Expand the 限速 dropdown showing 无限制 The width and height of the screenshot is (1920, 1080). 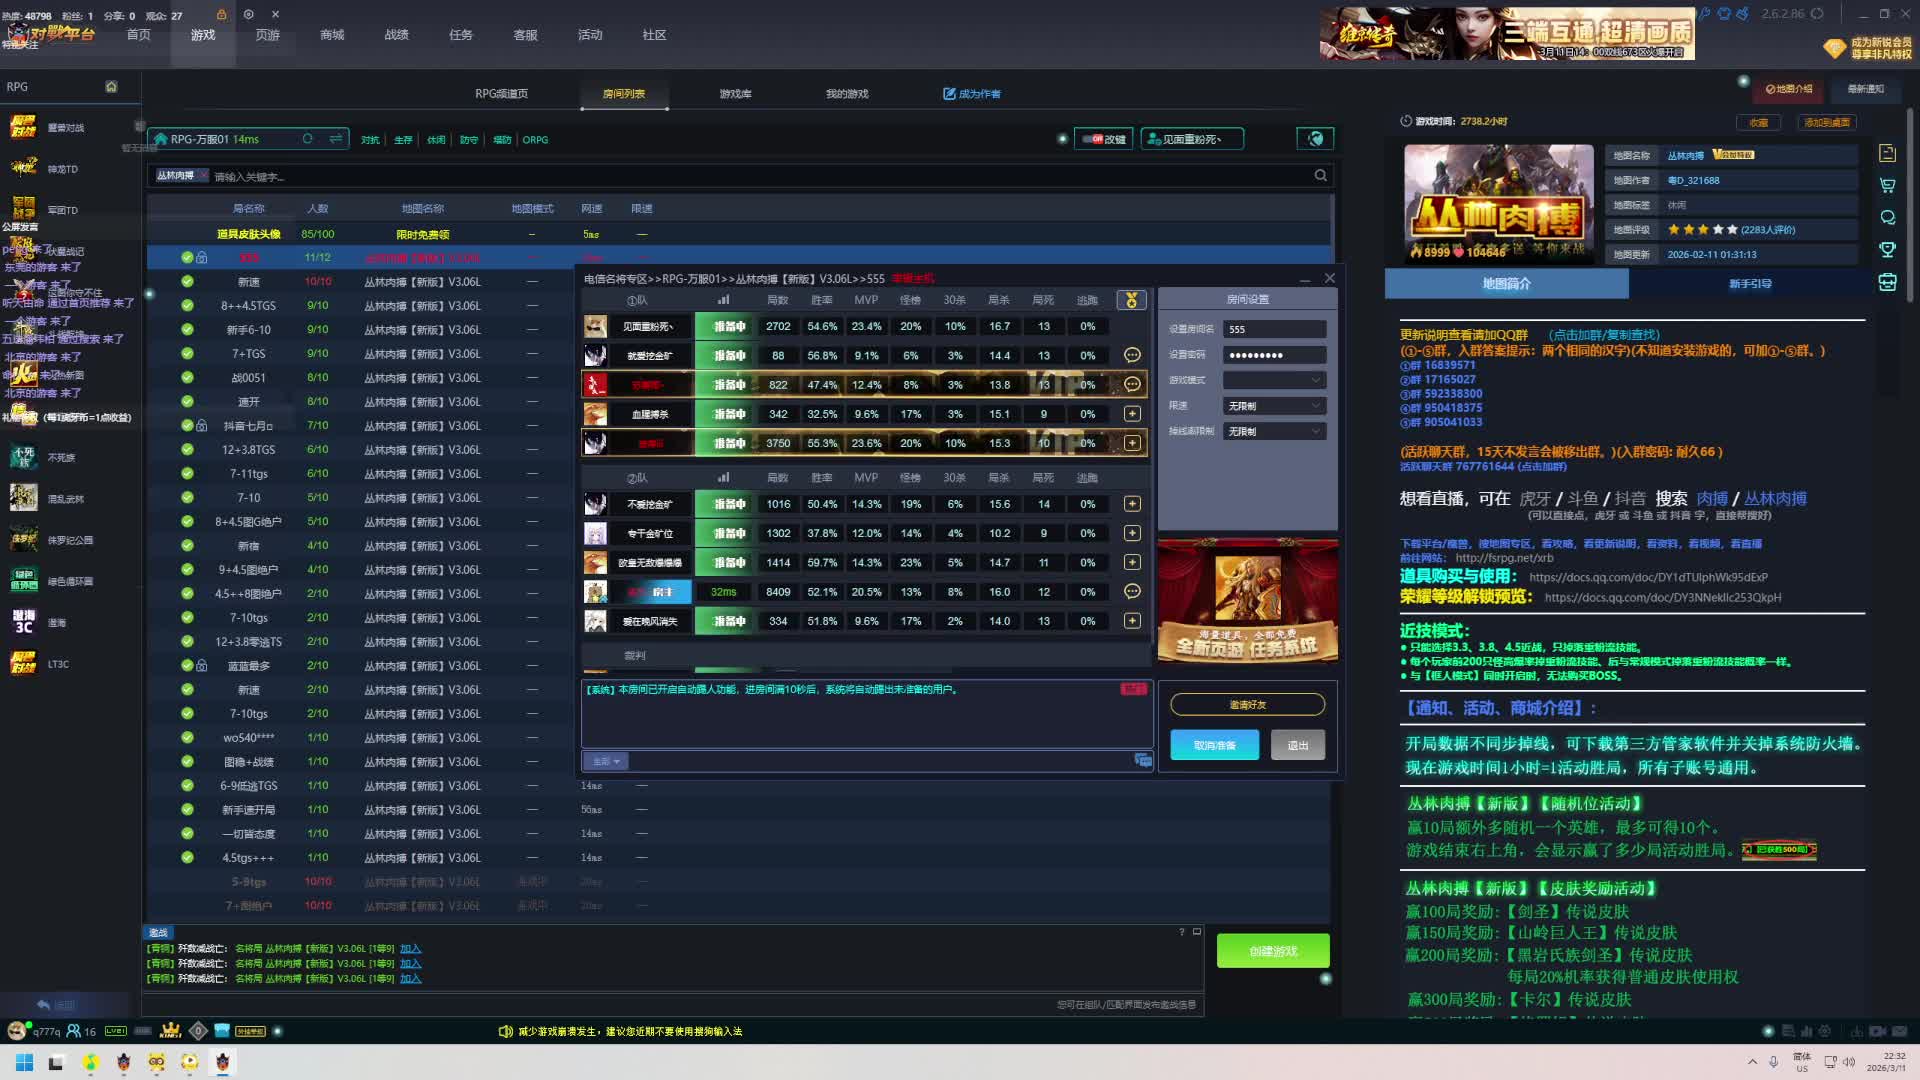point(1274,406)
